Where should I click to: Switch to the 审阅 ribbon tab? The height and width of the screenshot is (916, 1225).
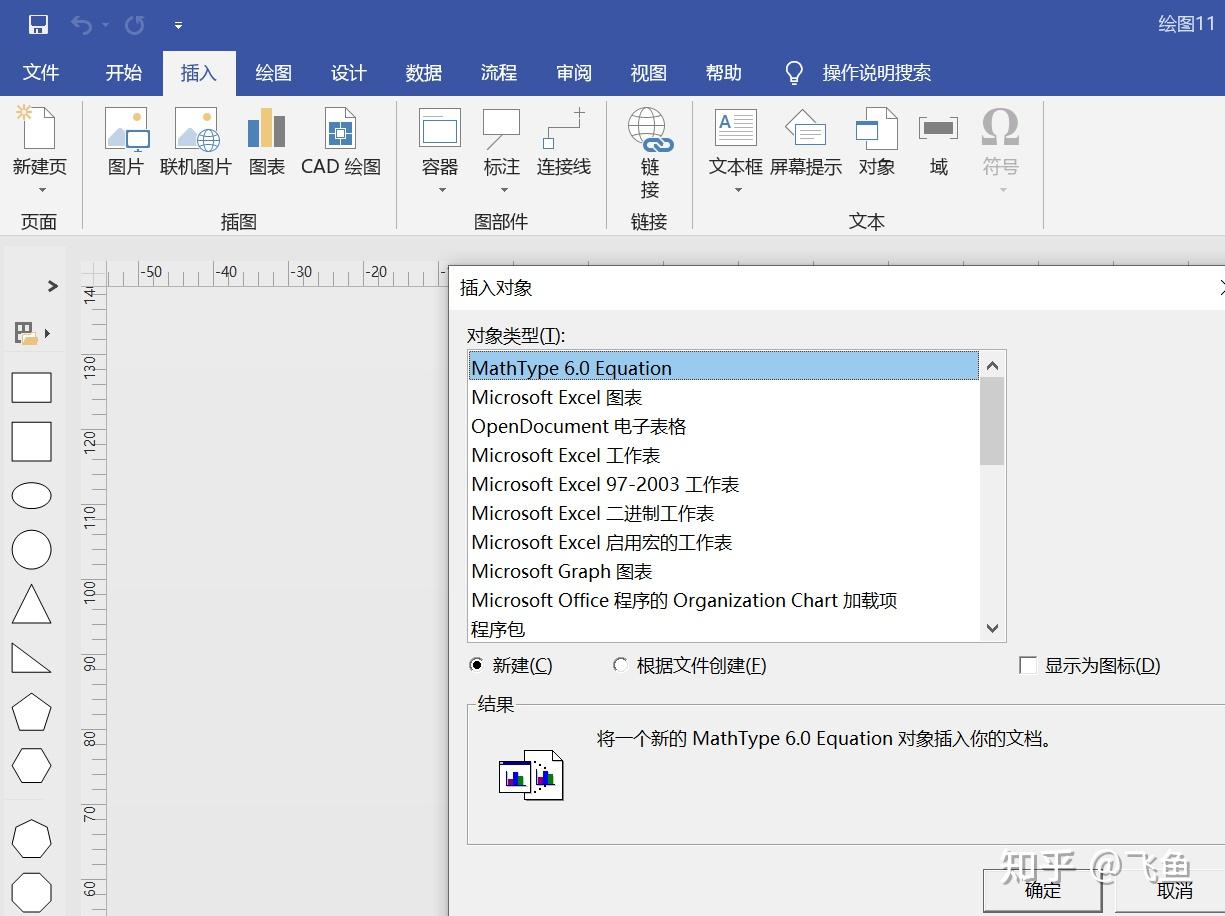point(573,72)
